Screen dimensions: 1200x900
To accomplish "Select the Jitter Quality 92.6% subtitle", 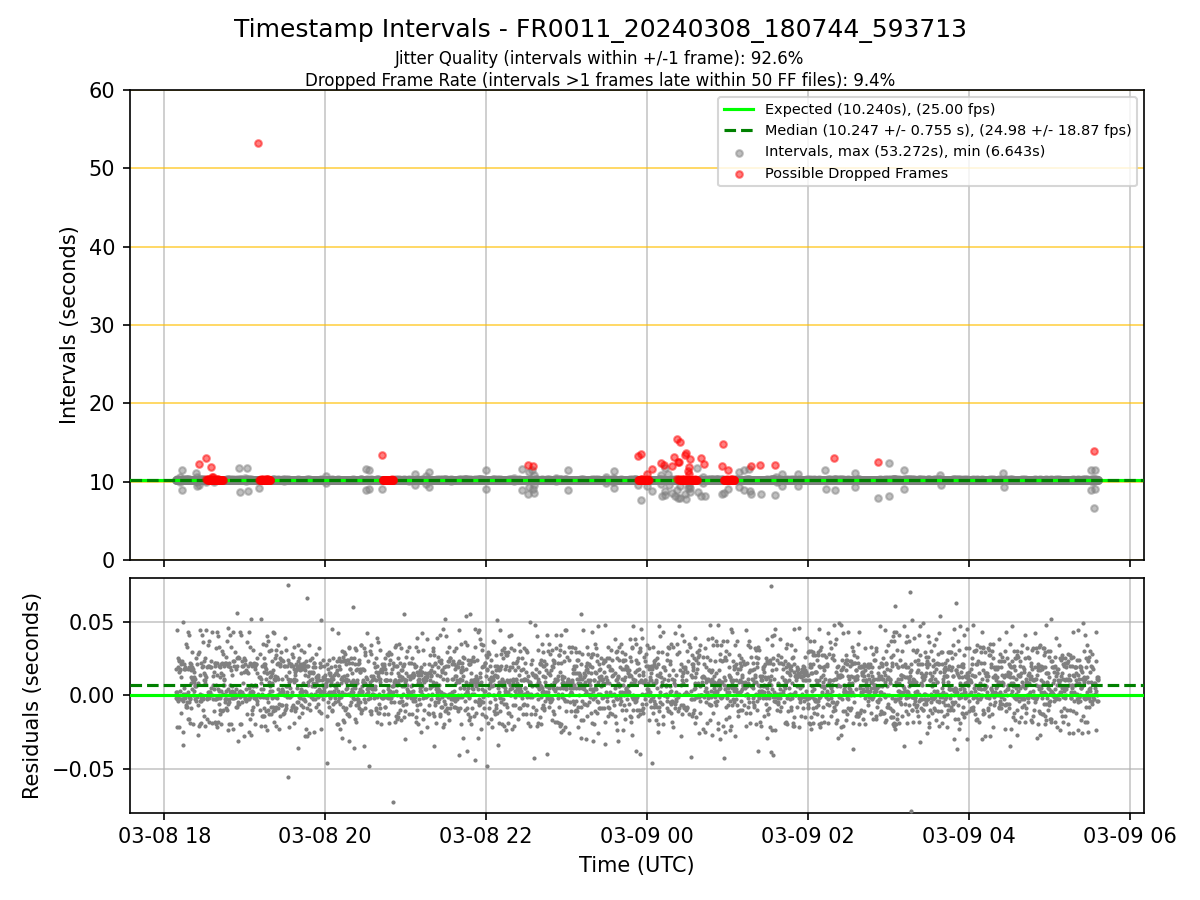I will click(599, 59).
